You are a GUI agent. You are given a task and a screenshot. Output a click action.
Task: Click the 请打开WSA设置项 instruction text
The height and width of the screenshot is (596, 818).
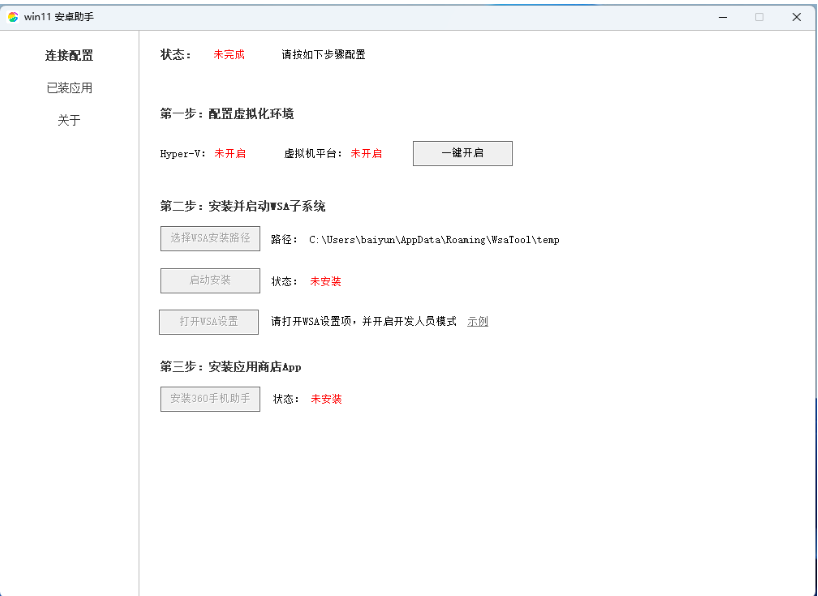364,321
